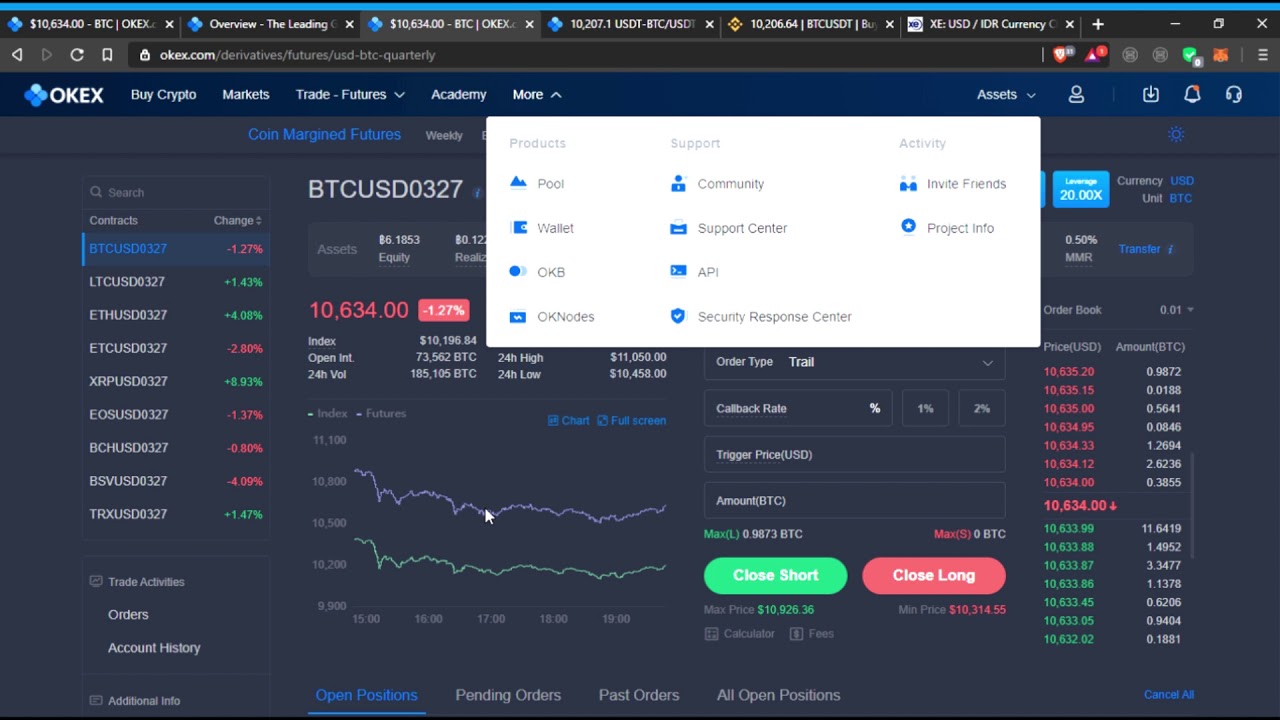Open Invite Friends entry
Screen dimensions: 1280x720
tap(953, 184)
